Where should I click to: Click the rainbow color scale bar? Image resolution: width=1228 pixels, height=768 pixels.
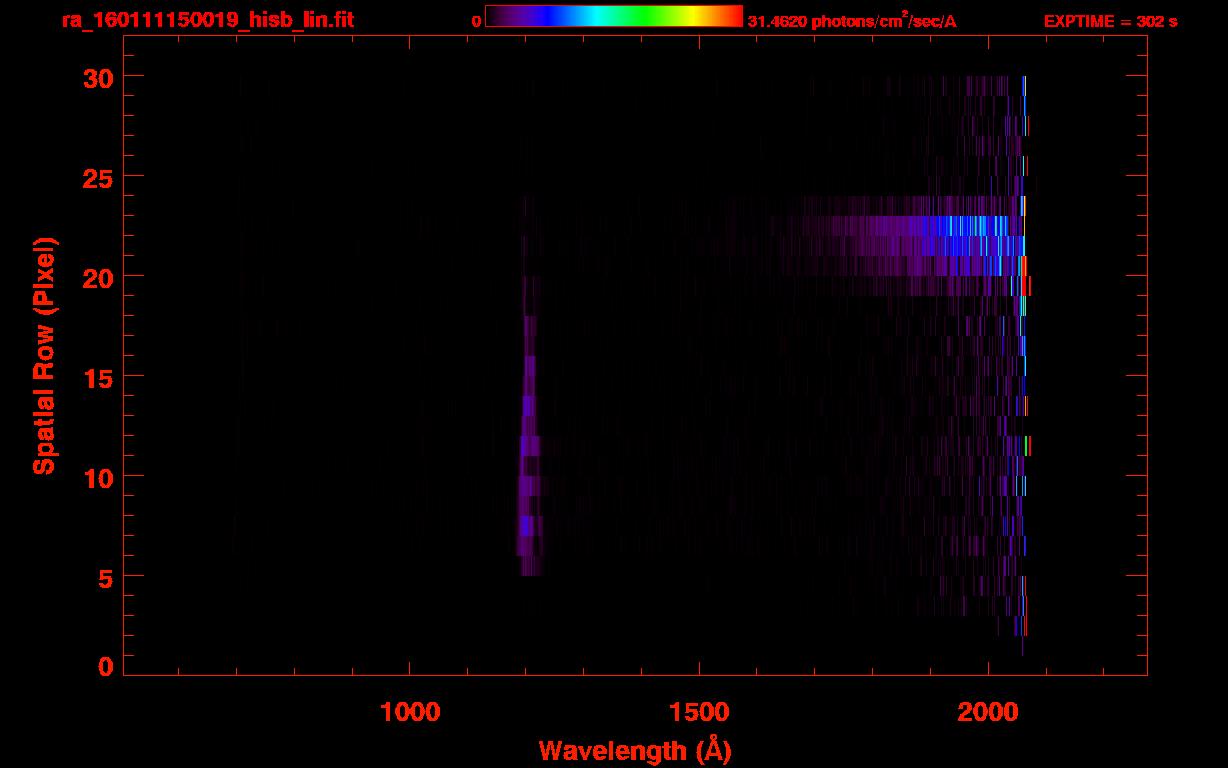point(614,16)
